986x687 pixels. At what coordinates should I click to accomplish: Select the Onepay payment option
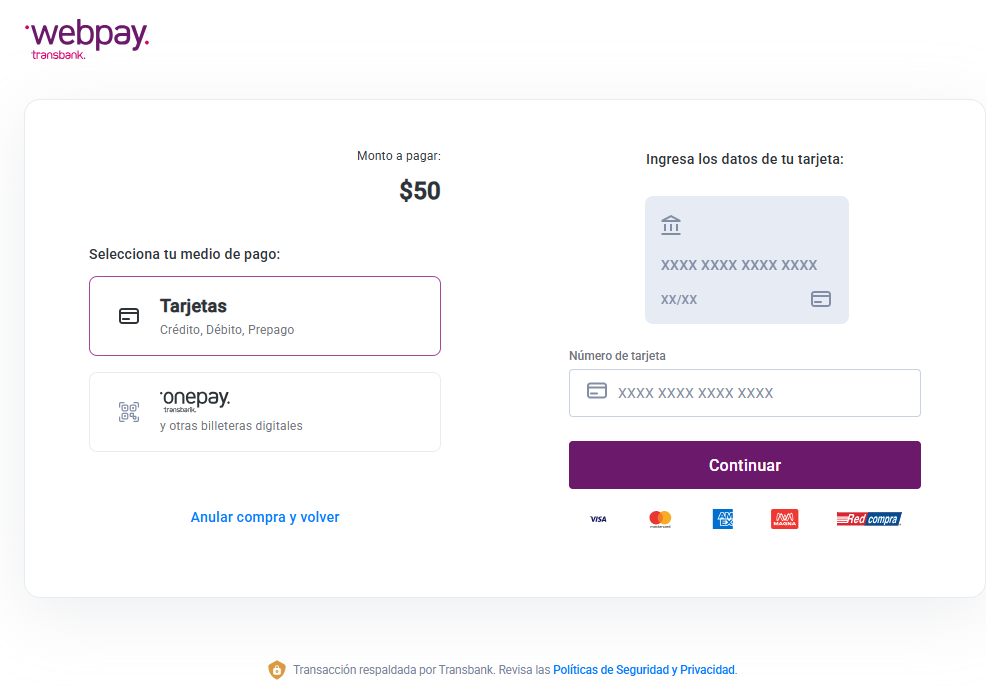click(265, 411)
